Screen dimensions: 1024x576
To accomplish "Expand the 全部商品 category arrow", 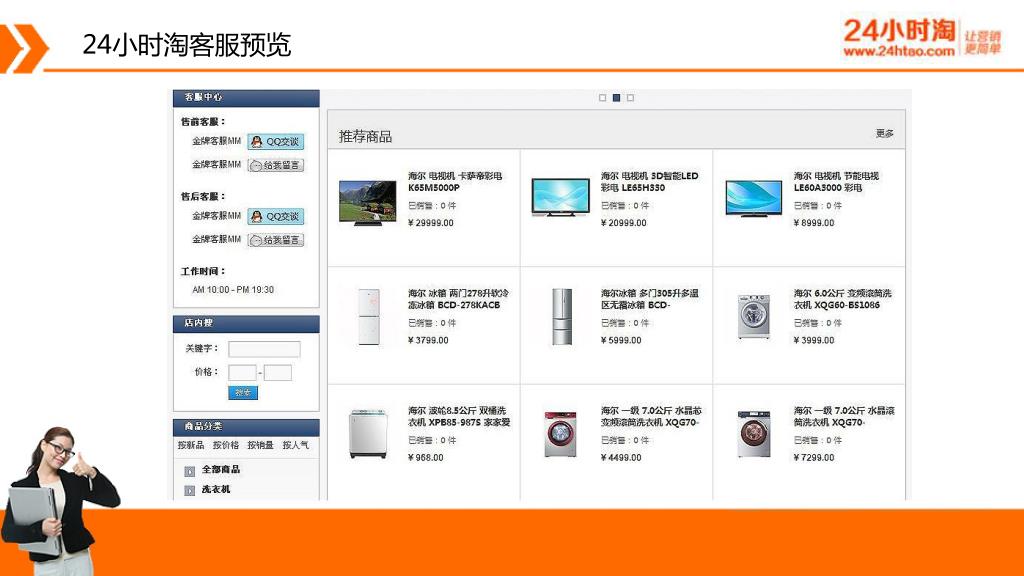I will tap(189, 471).
